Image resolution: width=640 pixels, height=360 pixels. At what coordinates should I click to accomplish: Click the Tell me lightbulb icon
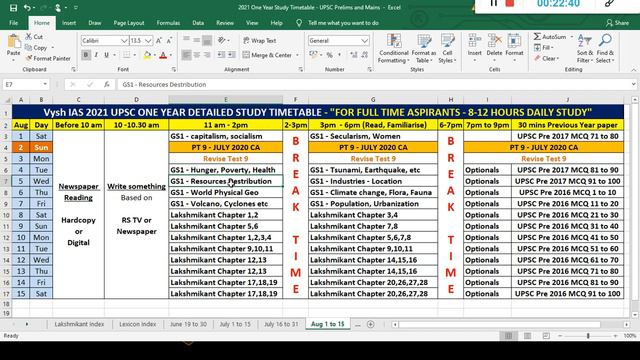[299, 23]
